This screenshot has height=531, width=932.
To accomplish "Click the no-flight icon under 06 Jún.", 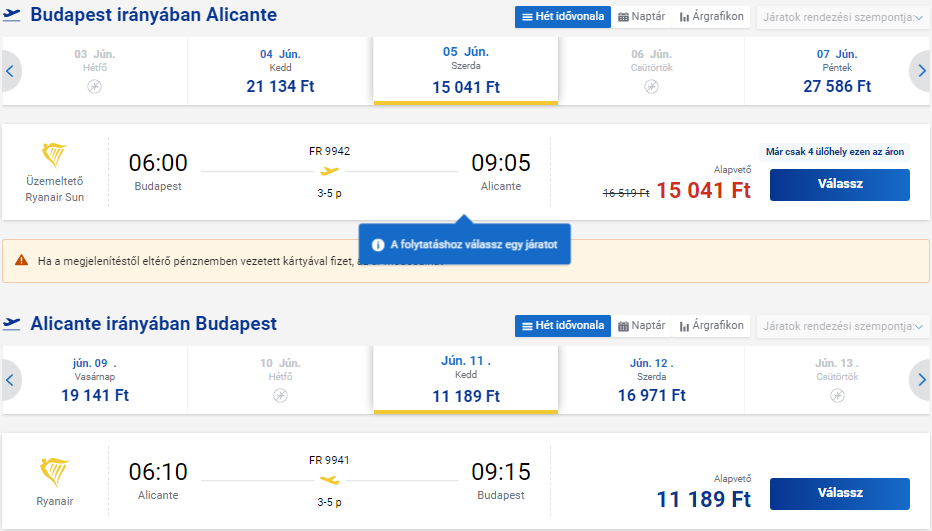I will (651, 87).
